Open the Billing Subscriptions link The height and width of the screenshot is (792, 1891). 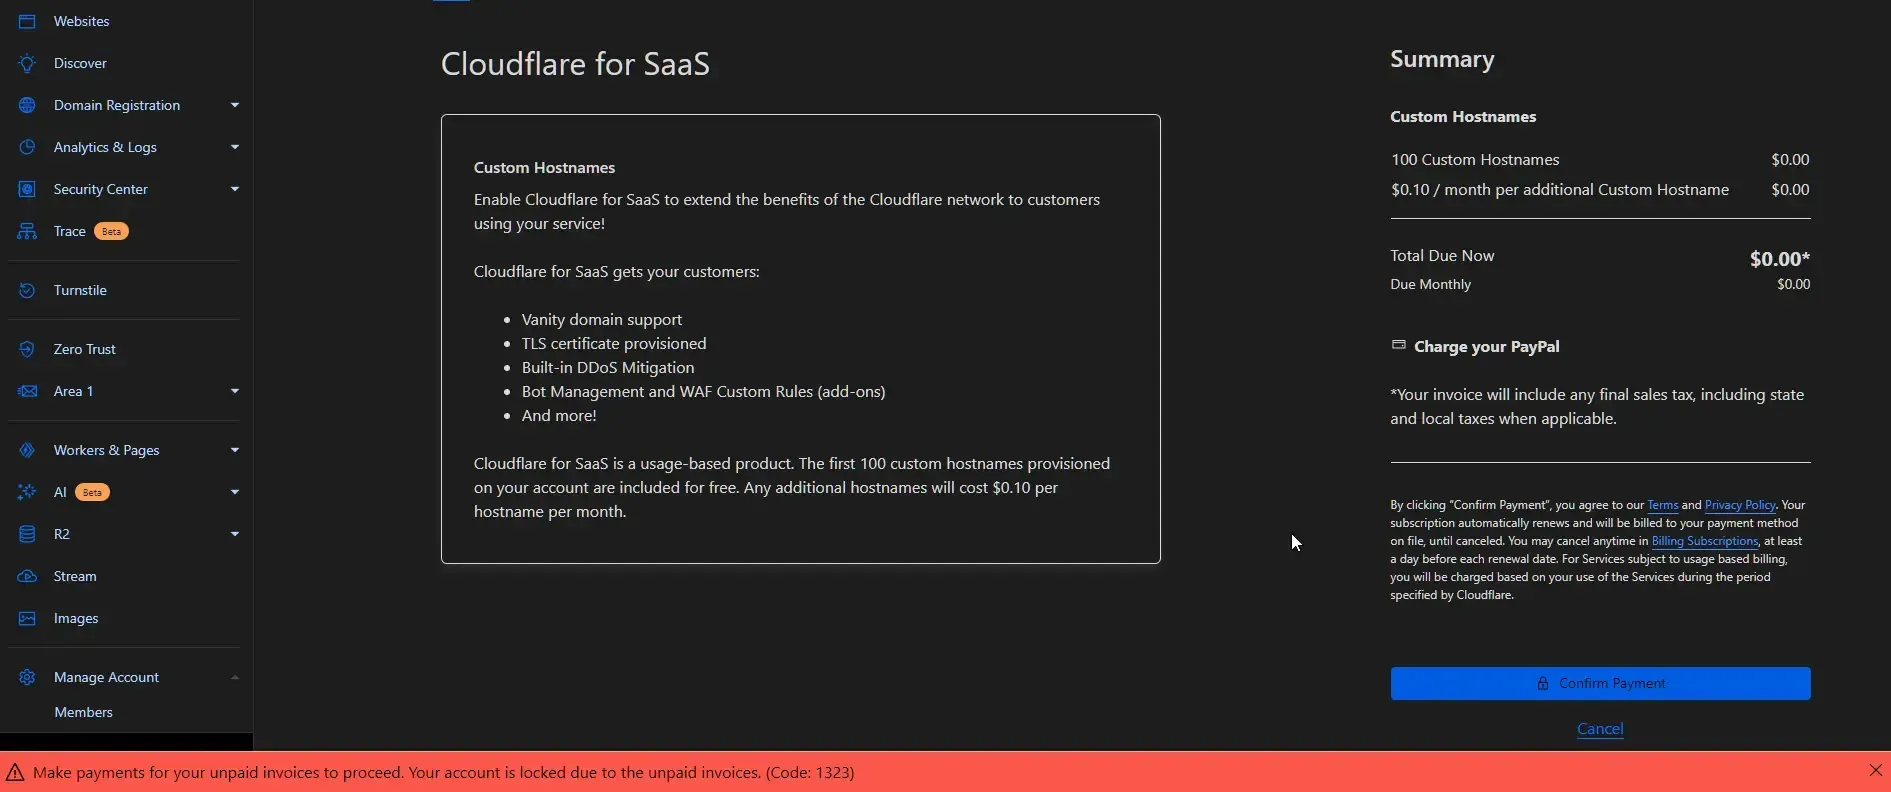pos(1704,541)
